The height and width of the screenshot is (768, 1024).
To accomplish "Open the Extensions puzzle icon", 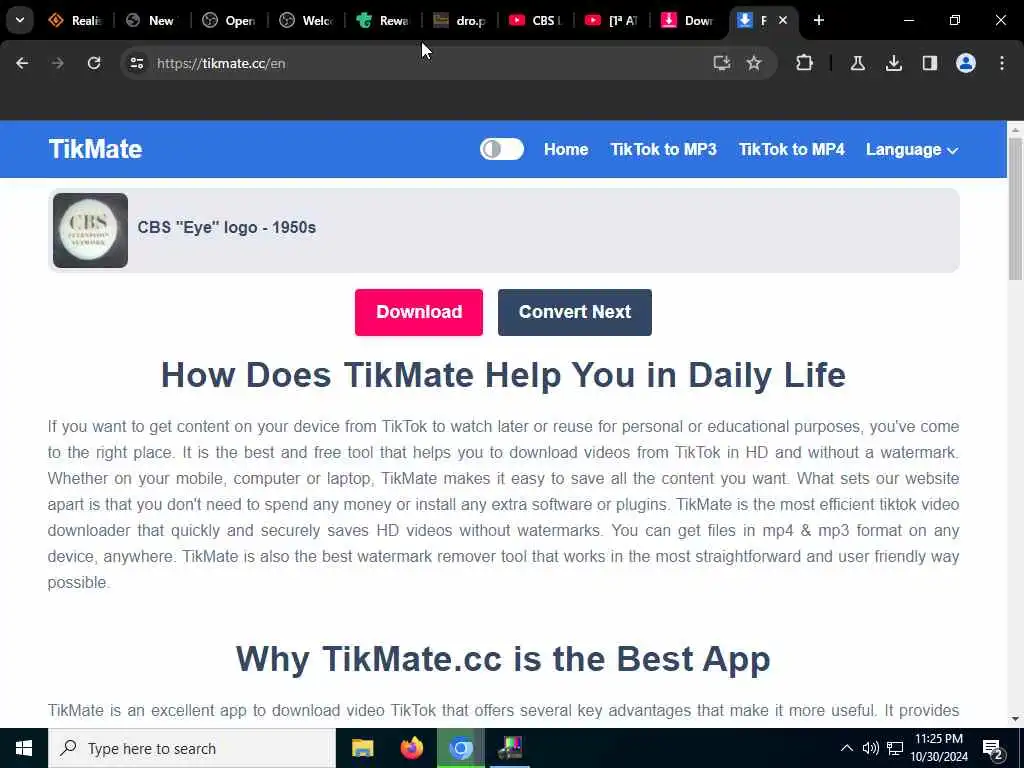I will [805, 63].
